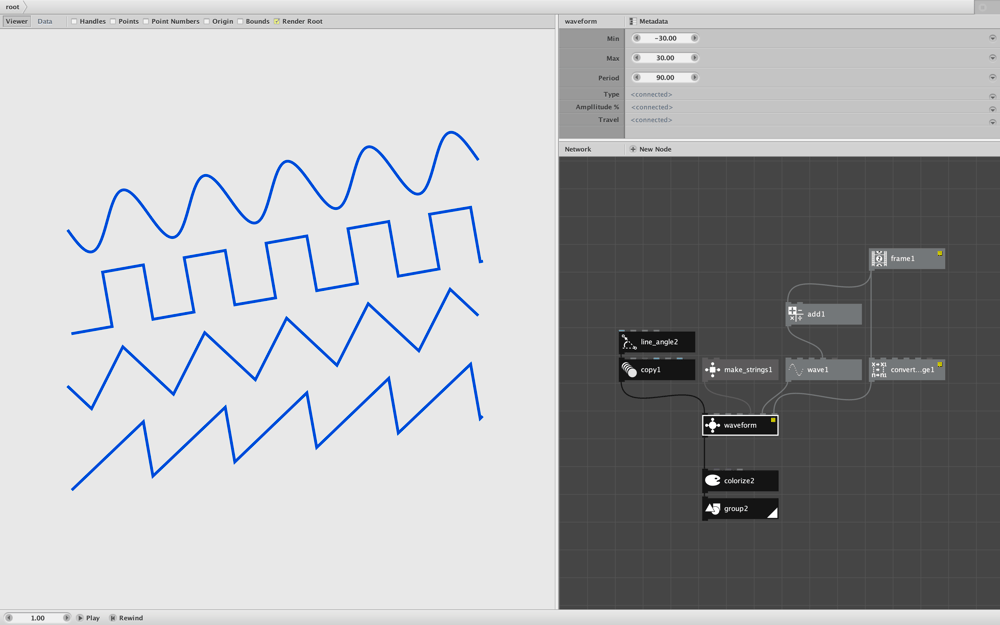The image size is (1000, 625).
Task: Click the Metadata icon
Action: coord(633,21)
